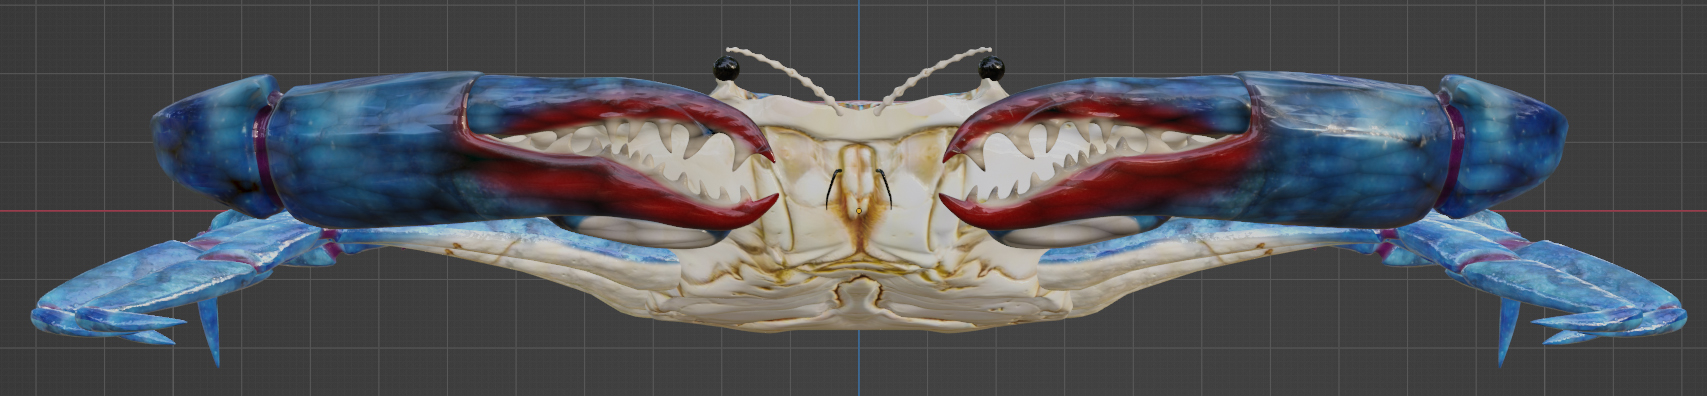Click the left claw's lower red pincer
Viewport: 1707px width, 396px height.
[640, 200]
